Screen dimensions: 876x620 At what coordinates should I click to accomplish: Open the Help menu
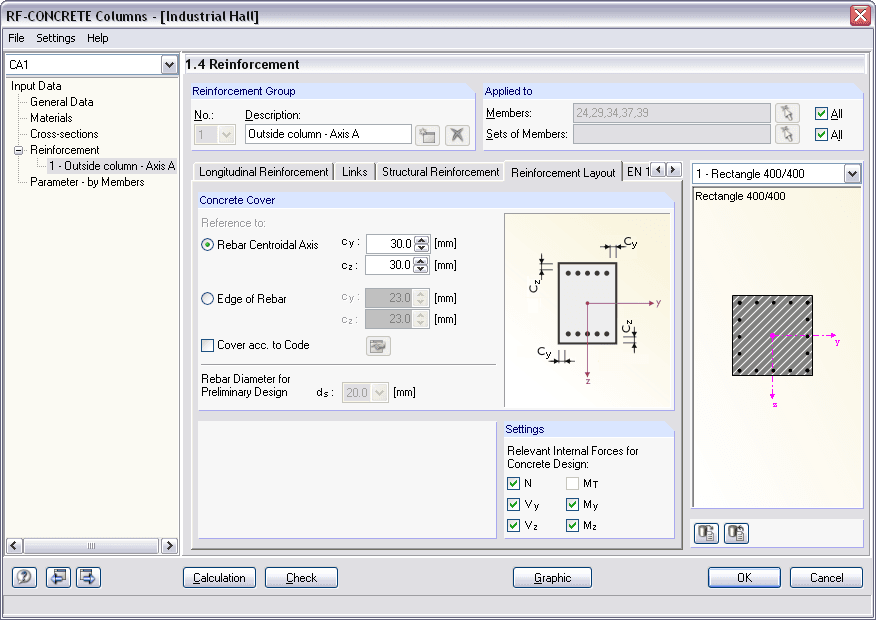[x=97, y=38]
